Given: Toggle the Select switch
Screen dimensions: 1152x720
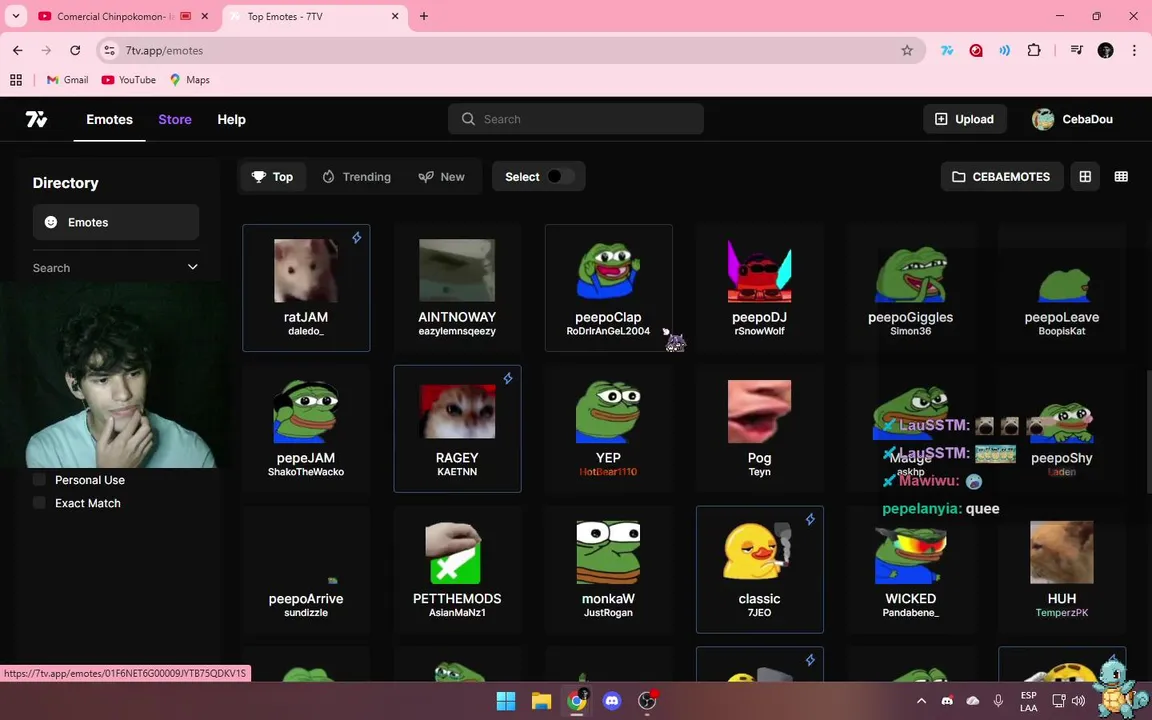Looking at the screenshot, I should pos(560,176).
